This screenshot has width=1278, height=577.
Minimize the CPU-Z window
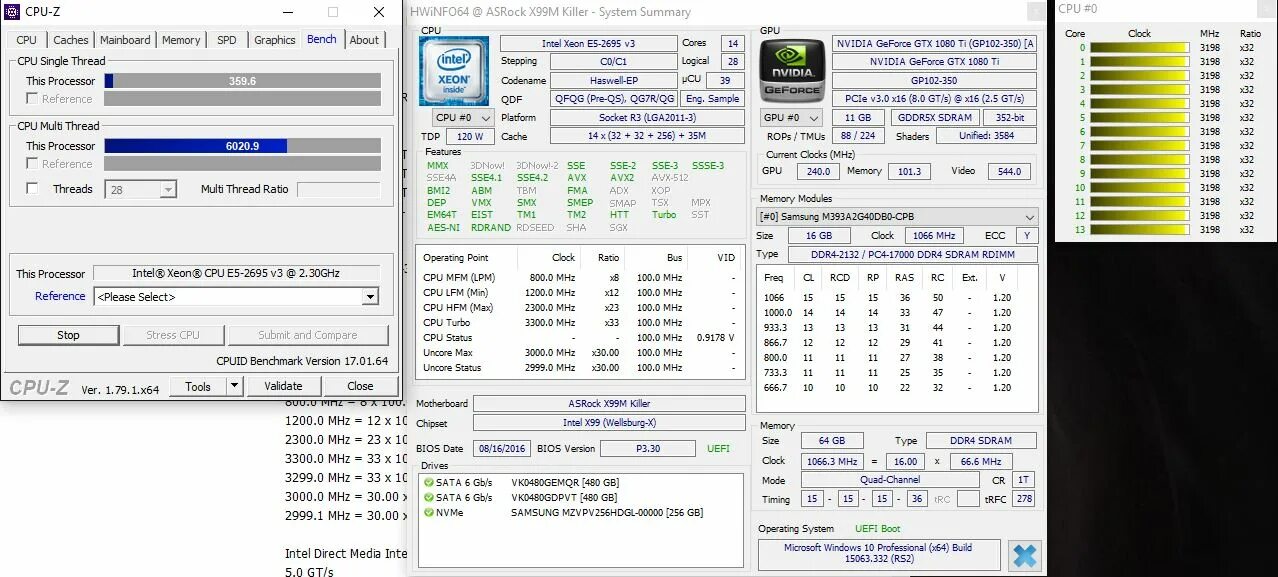(x=288, y=12)
